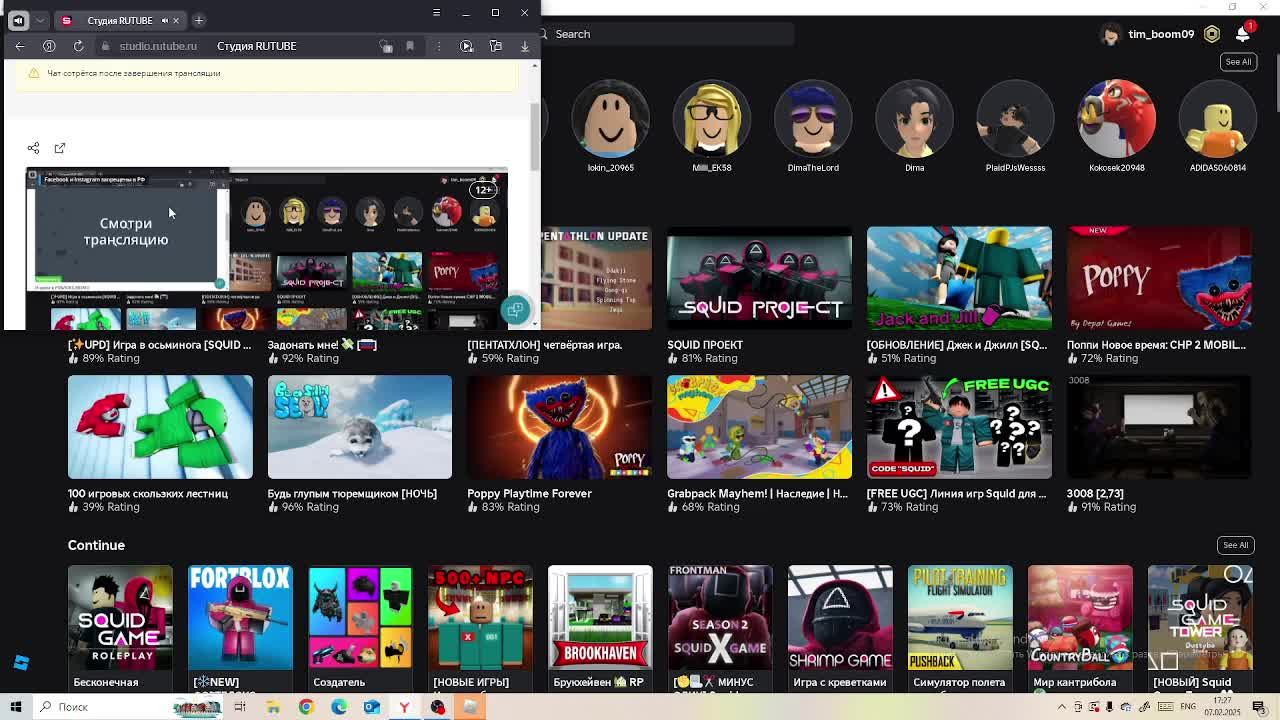Open the browser downloads icon
This screenshot has height=720, width=1280.
[x=524, y=46]
